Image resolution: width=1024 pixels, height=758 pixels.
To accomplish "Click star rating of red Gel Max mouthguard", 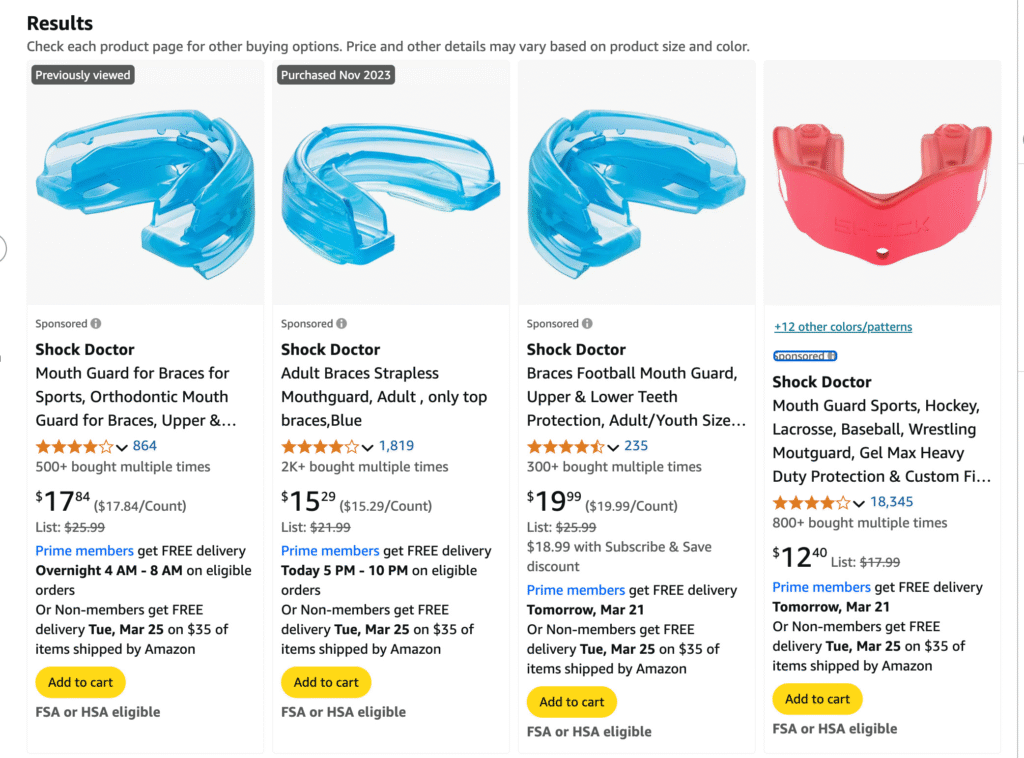I will pyautogui.click(x=811, y=502).
